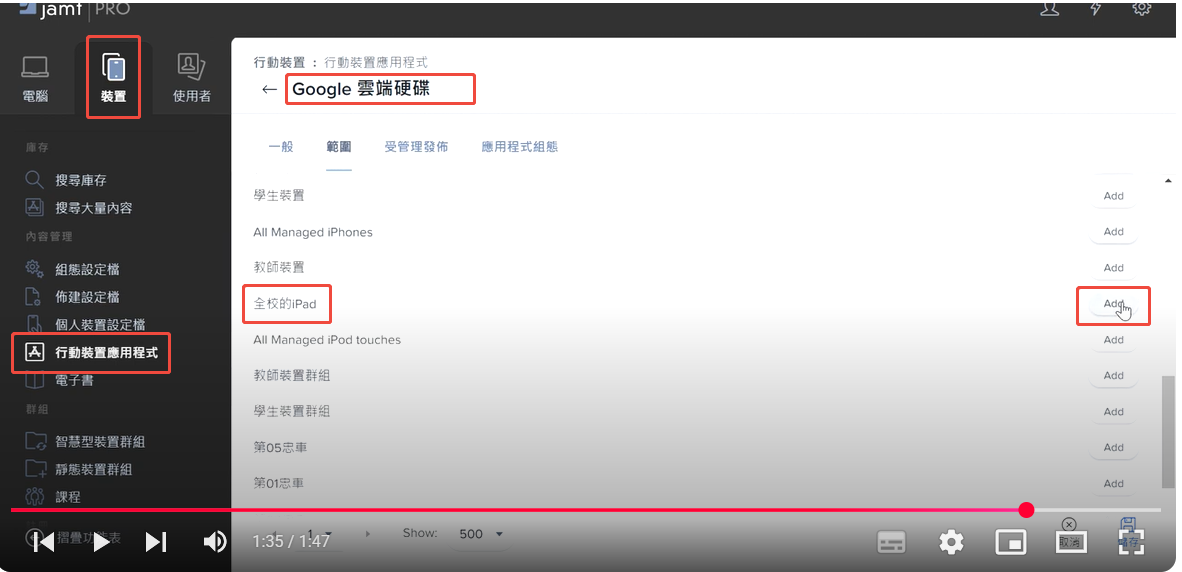
Task: Click the scrollbar up arrow
Action: (x=1168, y=181)
